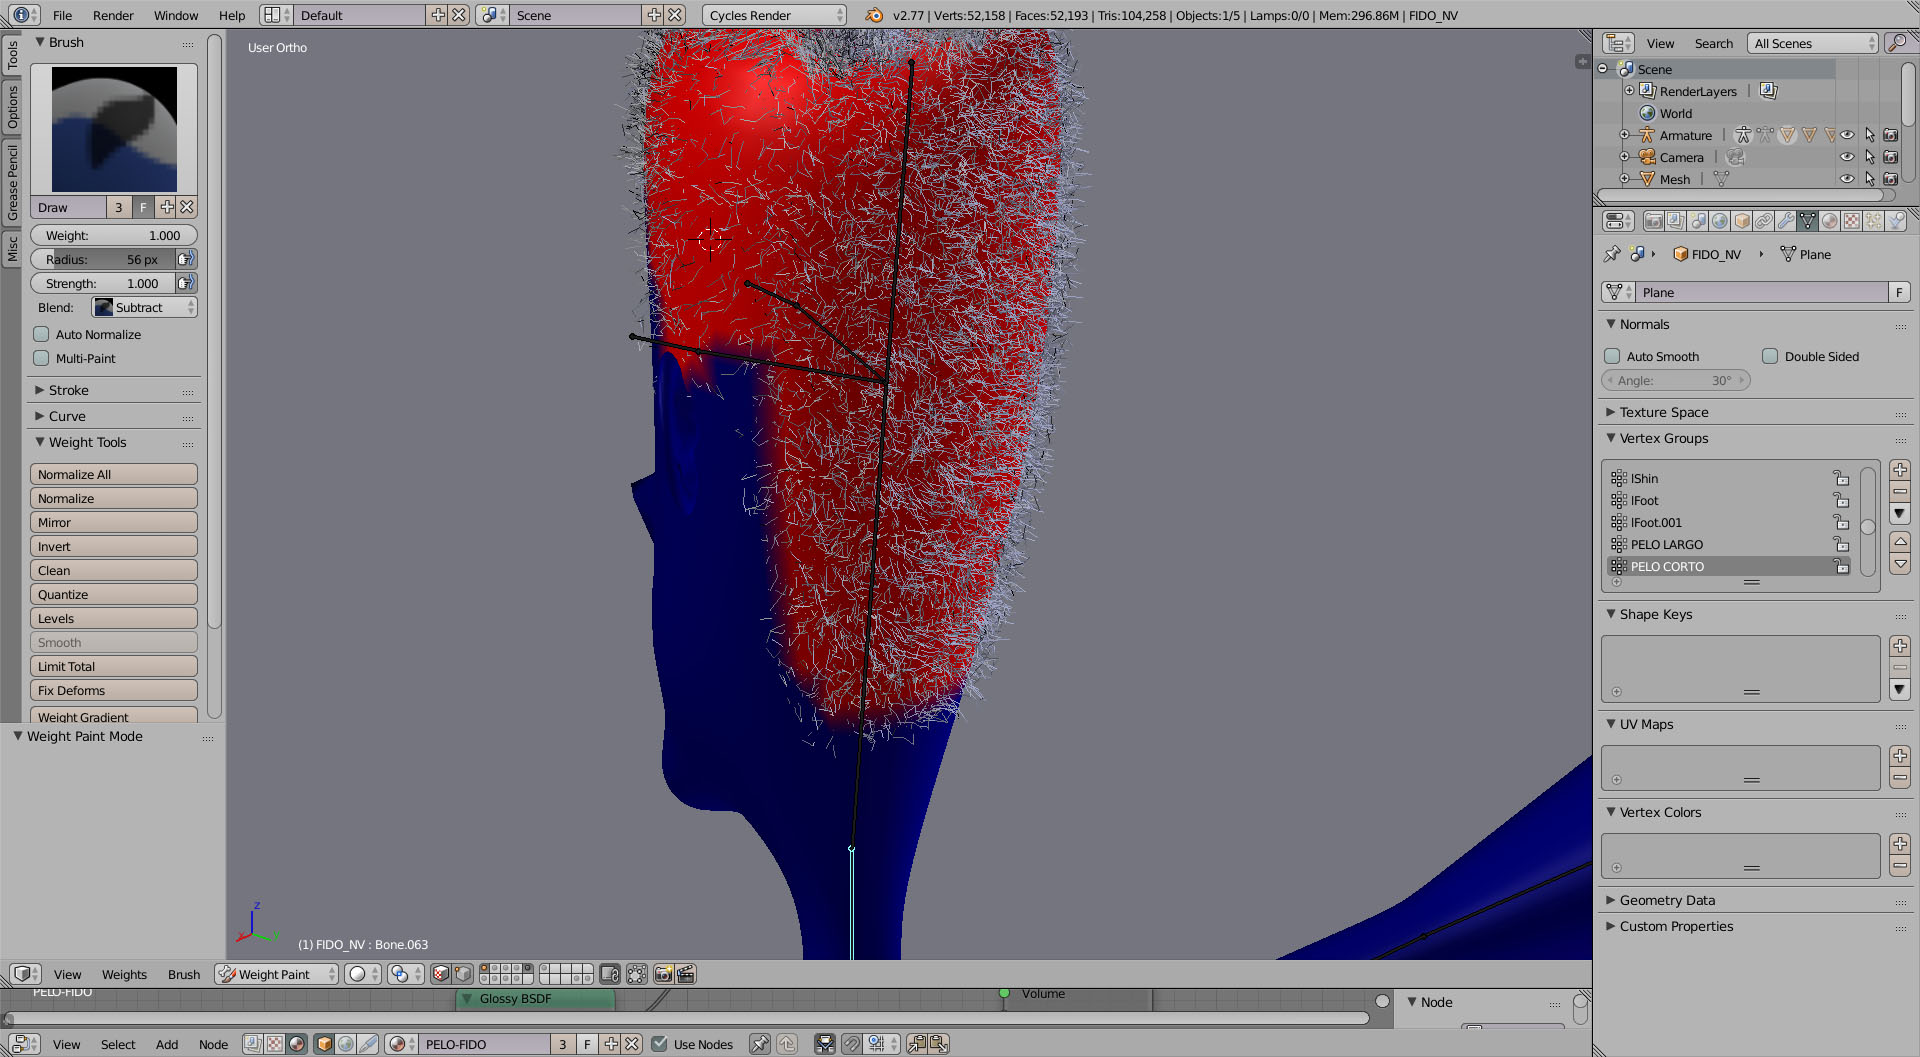The width and height of the screenshot is (1920, 1057).
Task: Open the Constraints properties tab icon
Action: (x=1764, y=221)
